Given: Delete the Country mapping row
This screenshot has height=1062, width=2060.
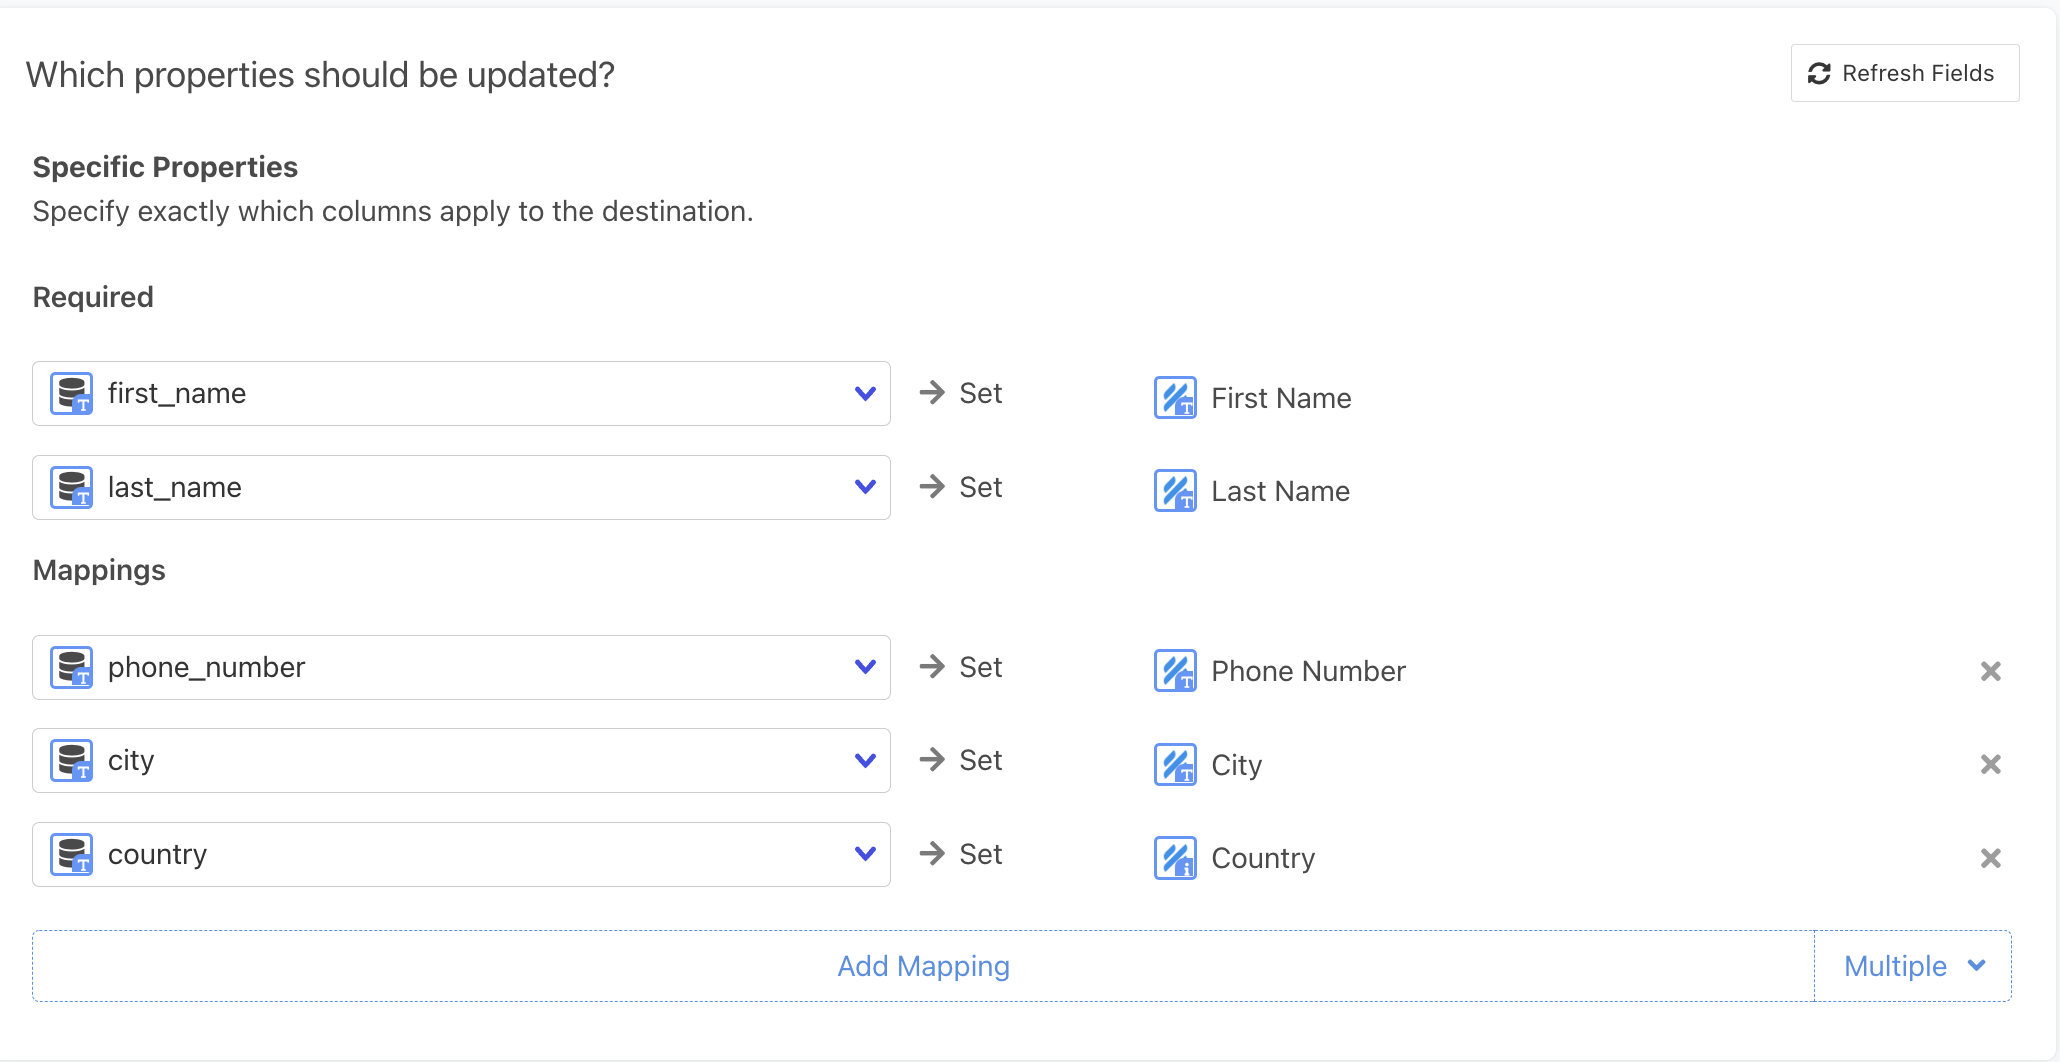Looking at the screenshot, I should pyautogui.click(x=1990, y=858).
